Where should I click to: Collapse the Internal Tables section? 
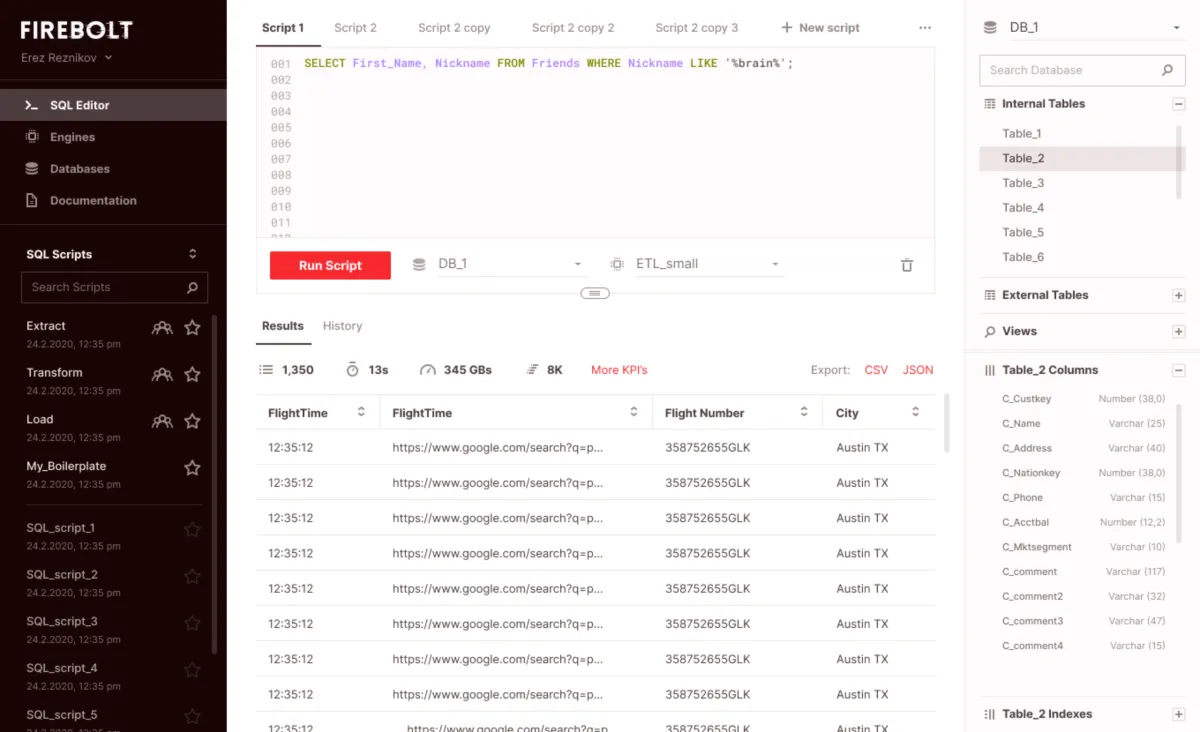point(1178,103)
